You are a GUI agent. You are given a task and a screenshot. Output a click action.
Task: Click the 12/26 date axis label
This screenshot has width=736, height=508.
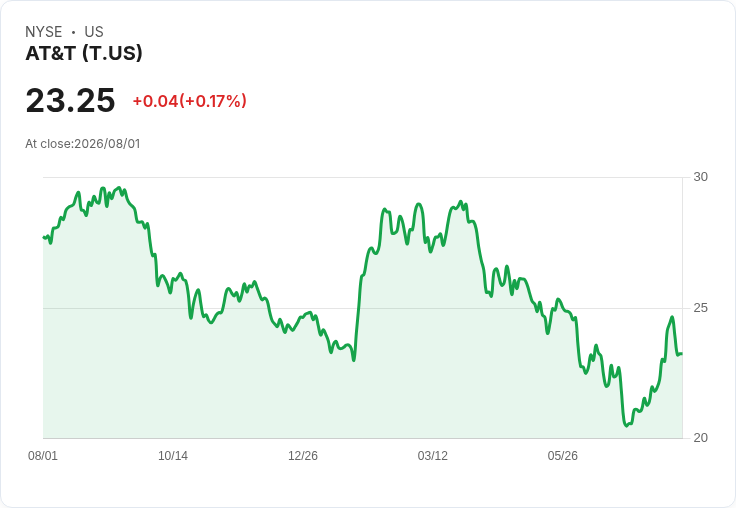303,455
